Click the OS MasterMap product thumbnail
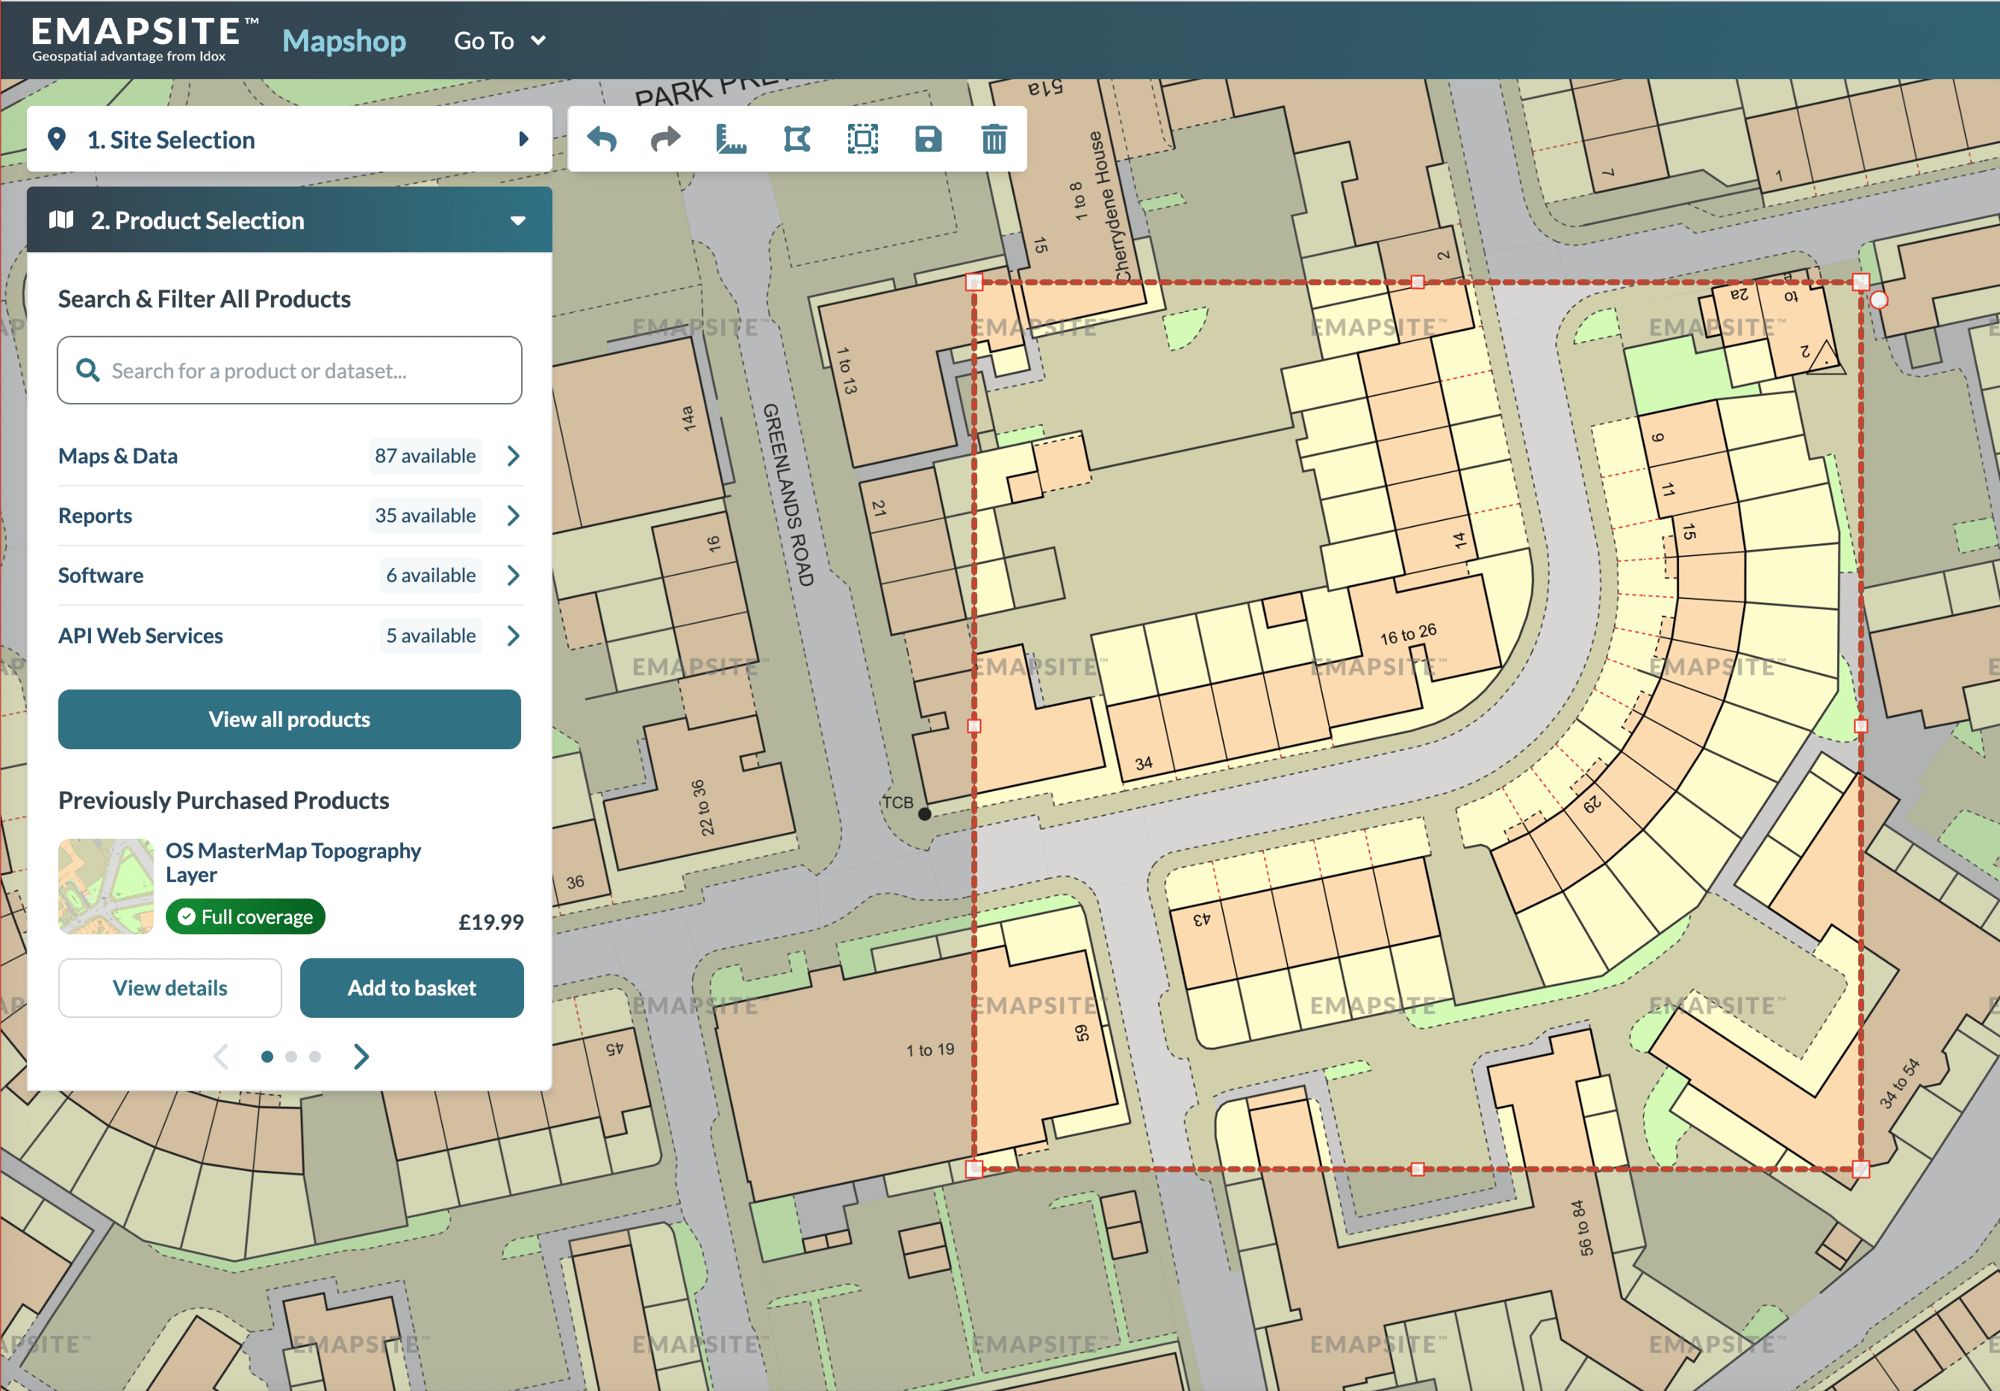 106,886
